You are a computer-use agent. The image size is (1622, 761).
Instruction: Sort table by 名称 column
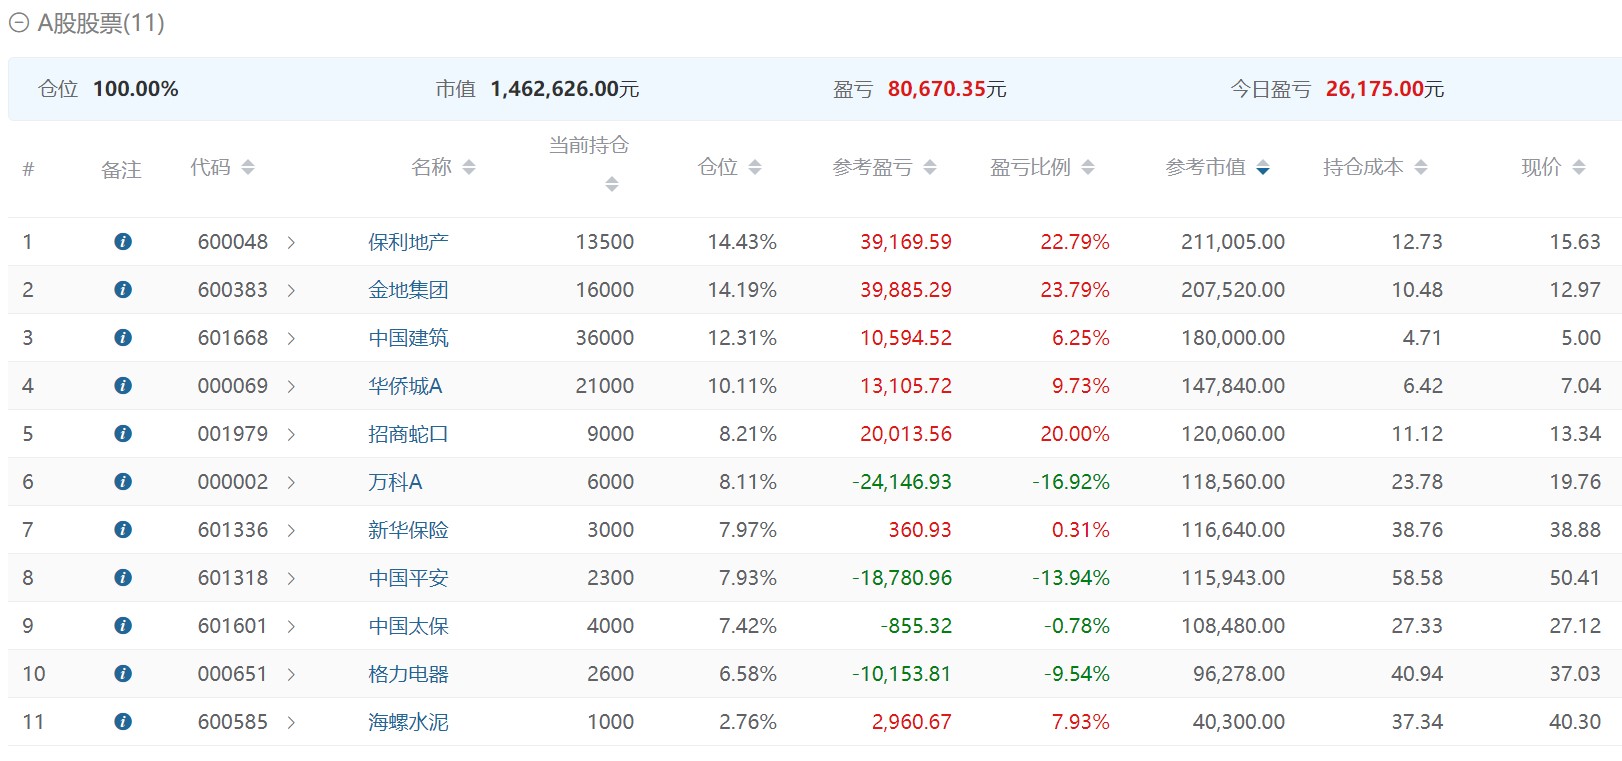click(469, 168)
